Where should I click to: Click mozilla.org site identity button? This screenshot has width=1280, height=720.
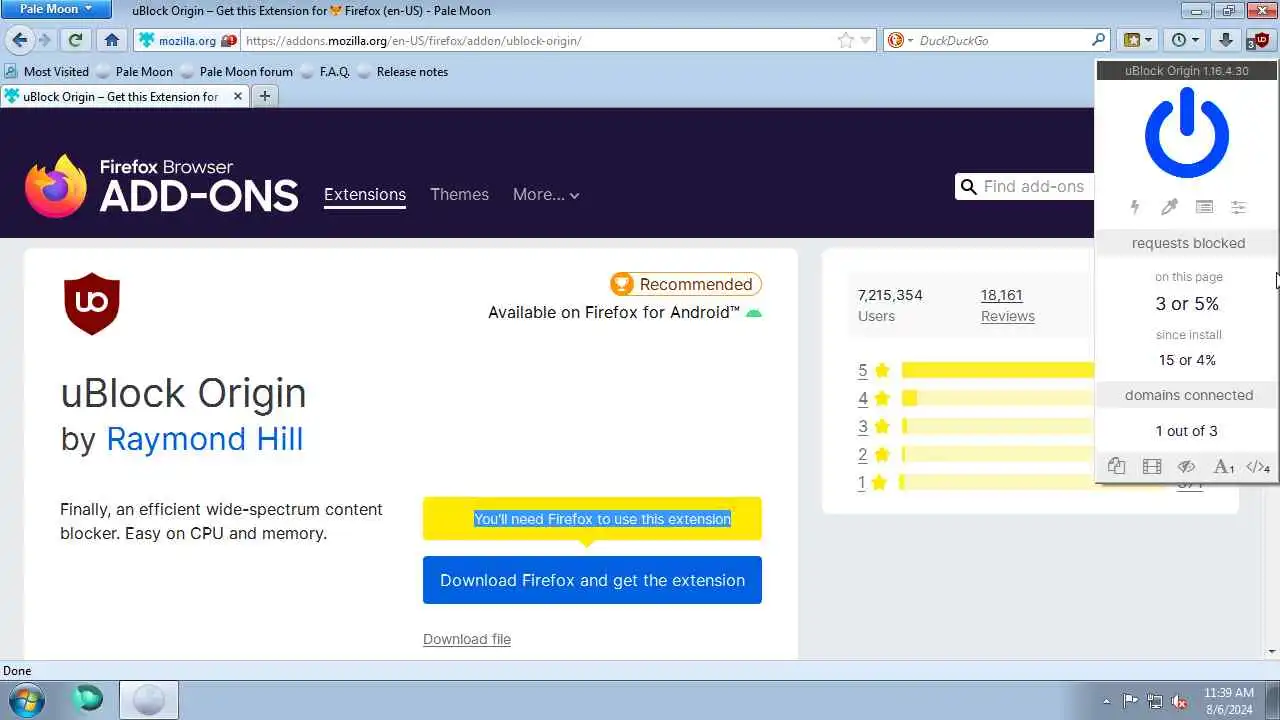tap(187, 41)
